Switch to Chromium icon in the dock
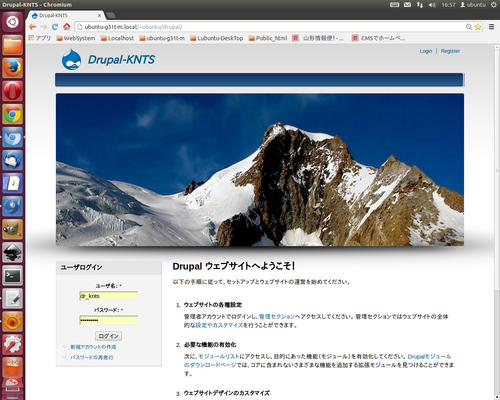The height and width of the screenshot is (400, 500). click(12, 137)
